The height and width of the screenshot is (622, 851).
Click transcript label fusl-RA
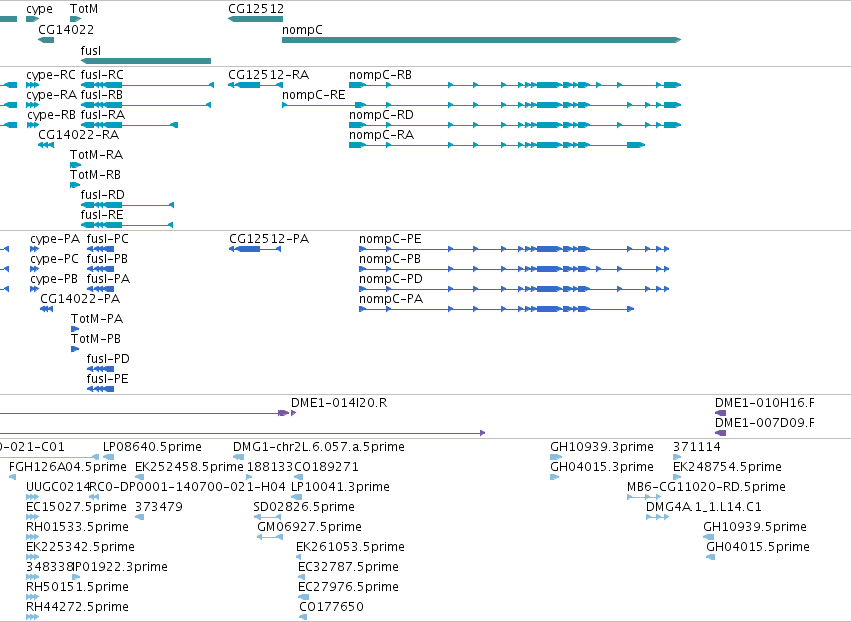point(103,115)
